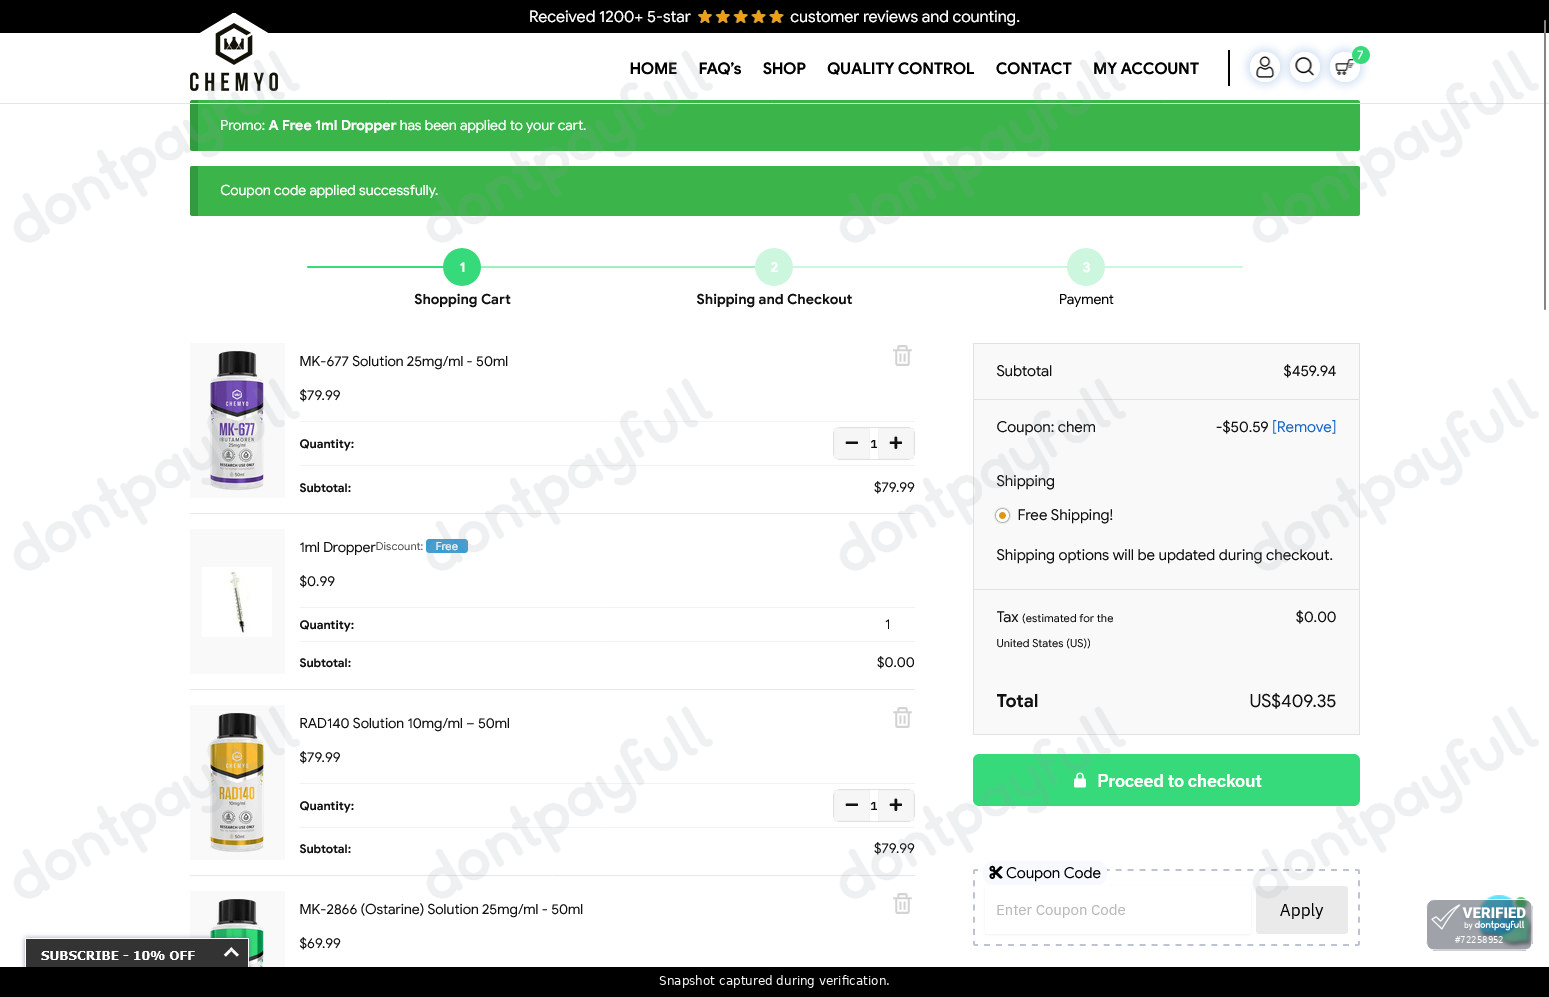Image resolution: width=1549 pixels, height=997 pixels.
Task: Remove the applied chem coupon
Action: 1303,427
